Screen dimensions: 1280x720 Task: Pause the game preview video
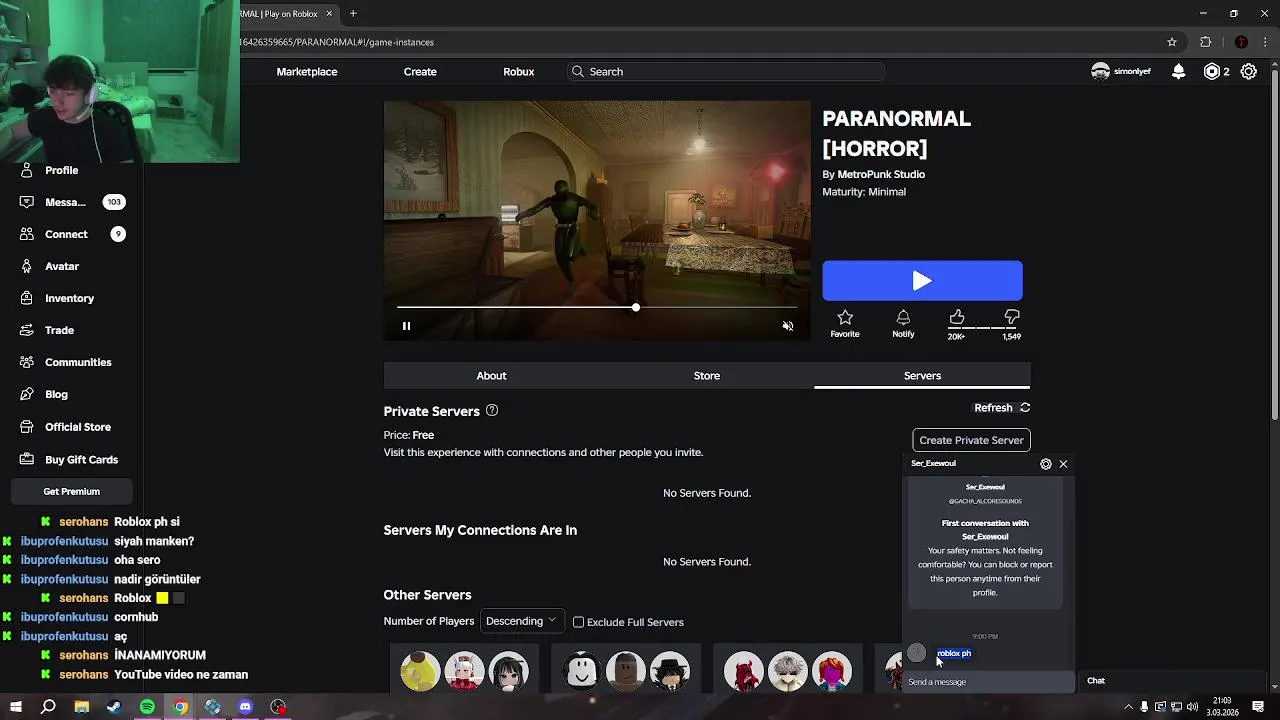[406, 326]
